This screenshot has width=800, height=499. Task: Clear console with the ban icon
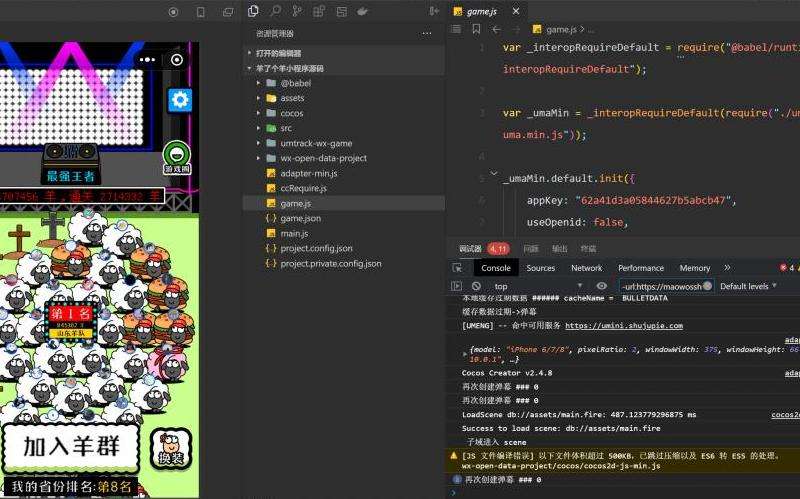477,286
